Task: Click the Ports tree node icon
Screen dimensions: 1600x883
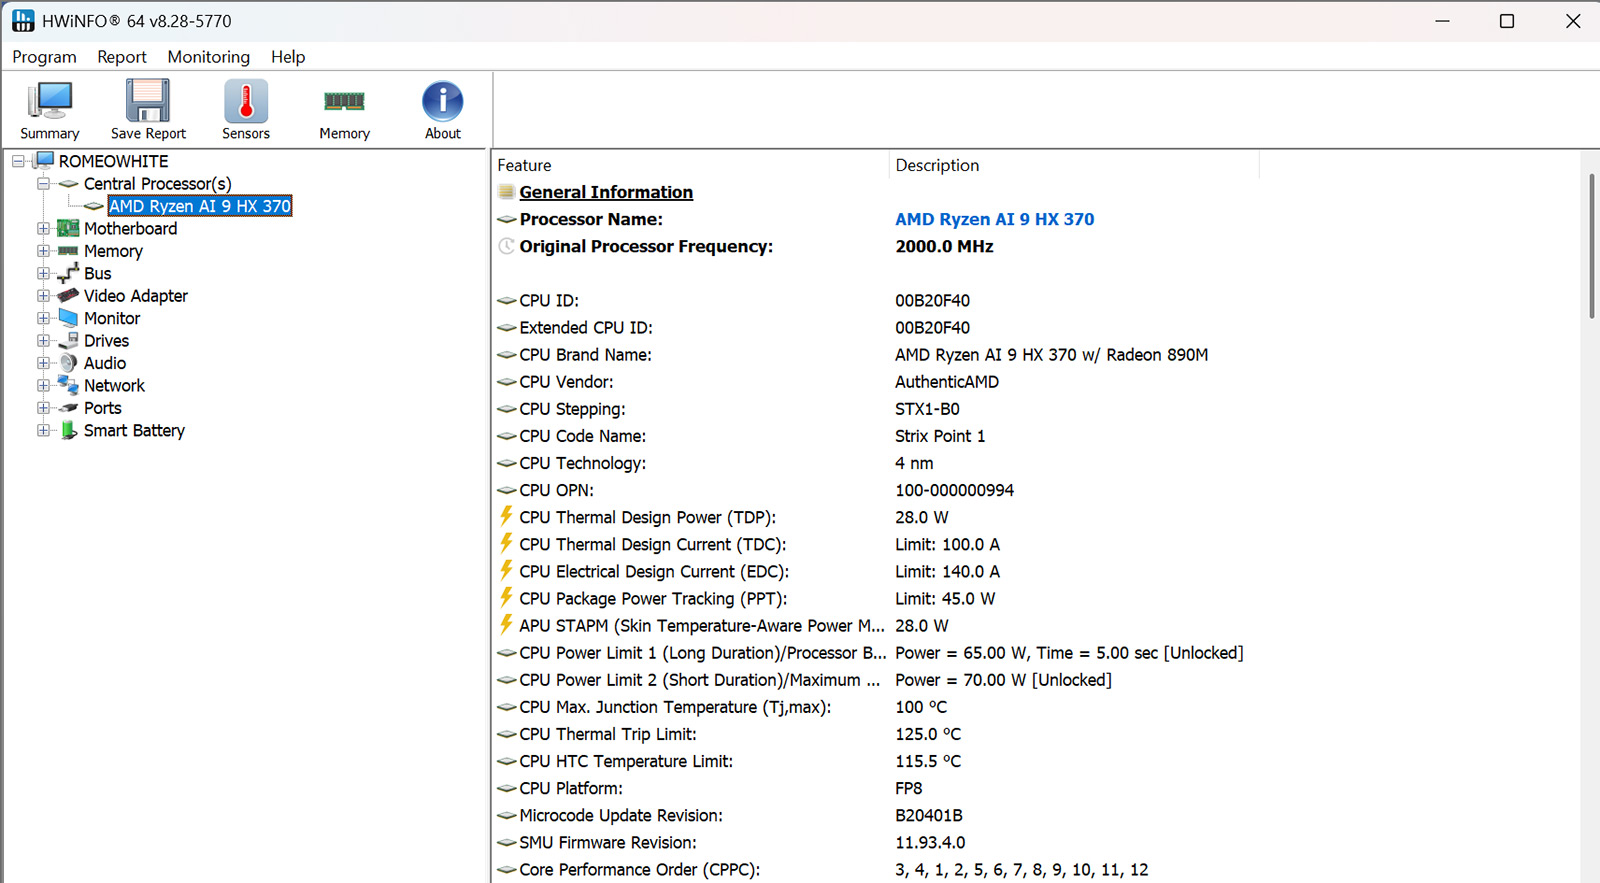Action: click(x=68, y=408)
